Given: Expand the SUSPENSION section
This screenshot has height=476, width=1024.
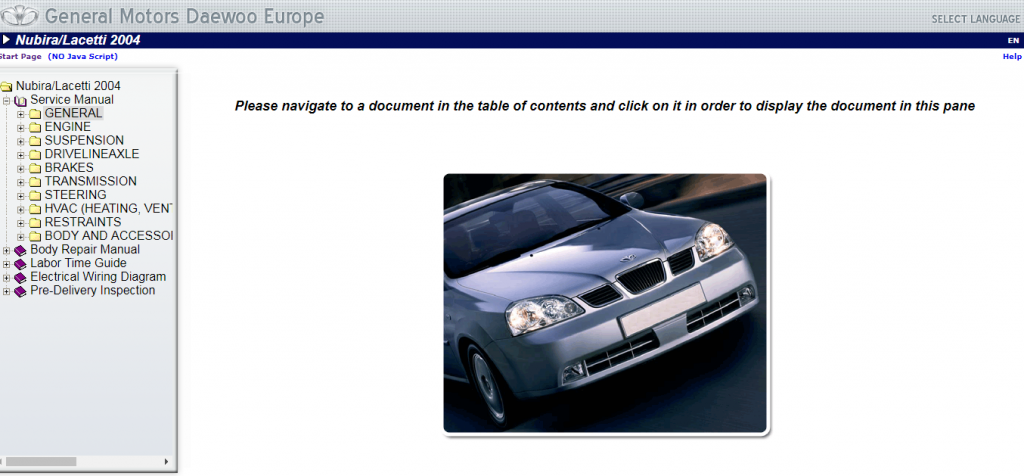Looking at the screenshot, I should click(21, 141).
